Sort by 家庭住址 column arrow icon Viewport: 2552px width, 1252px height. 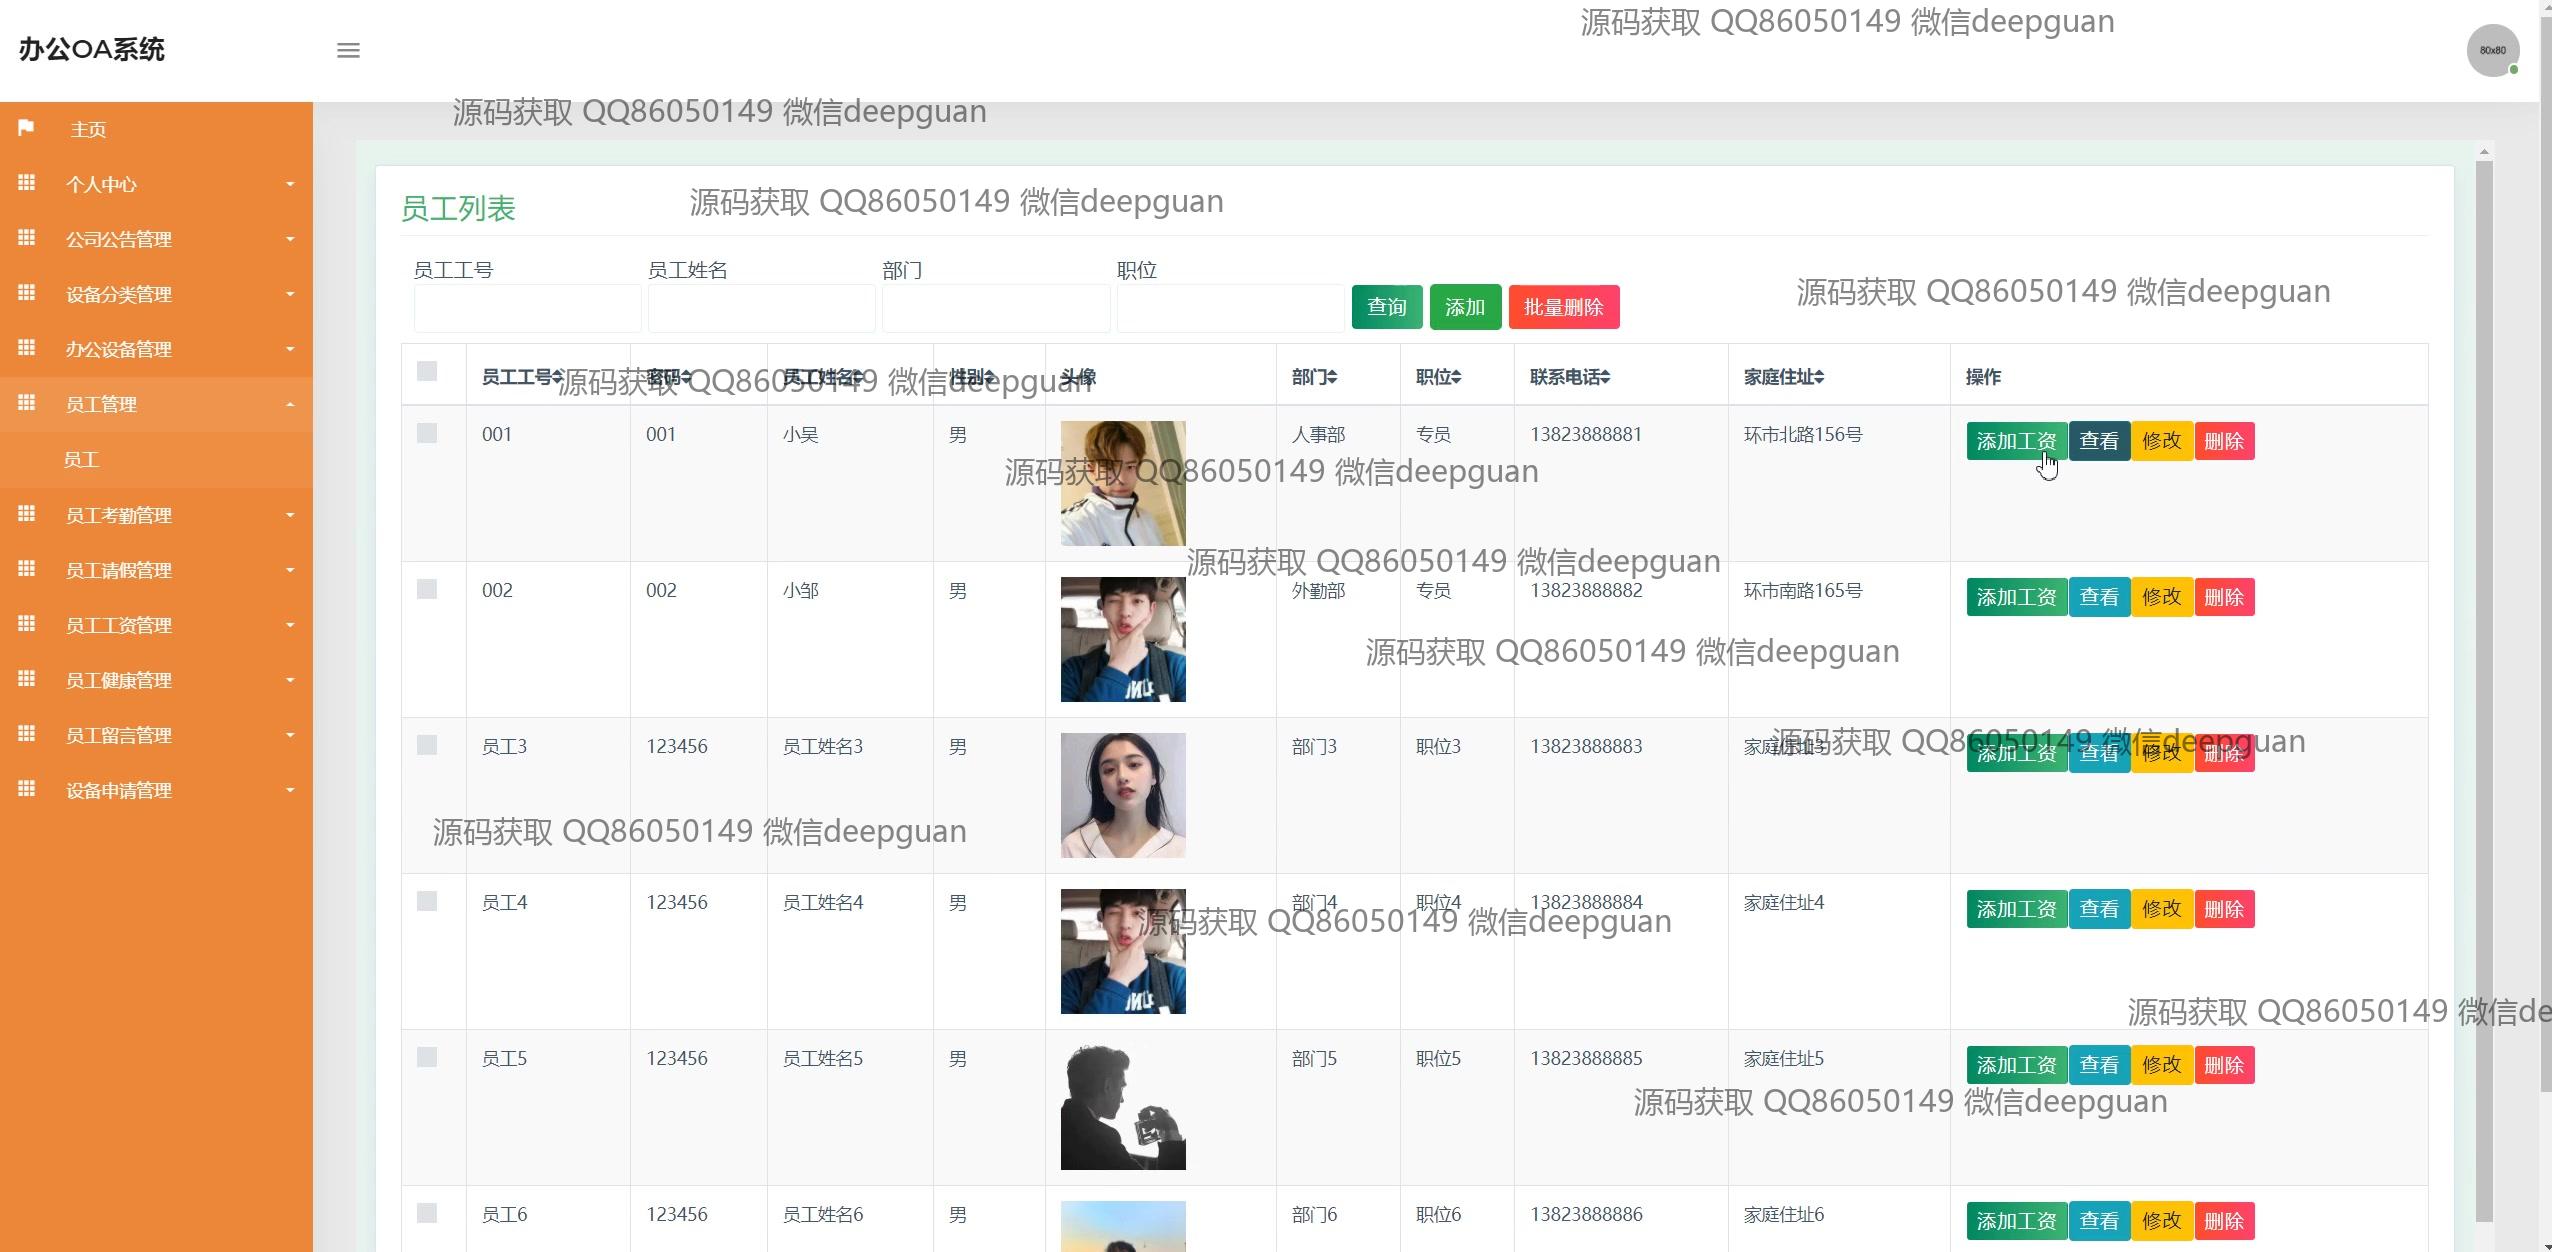click(x=1818, y=377)
